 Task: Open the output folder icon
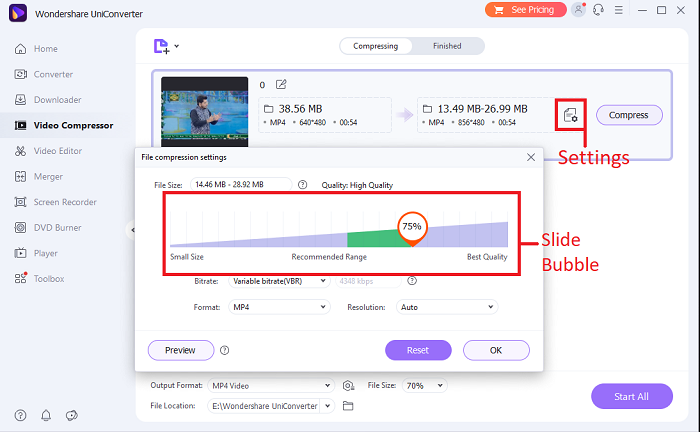(348, 406)
